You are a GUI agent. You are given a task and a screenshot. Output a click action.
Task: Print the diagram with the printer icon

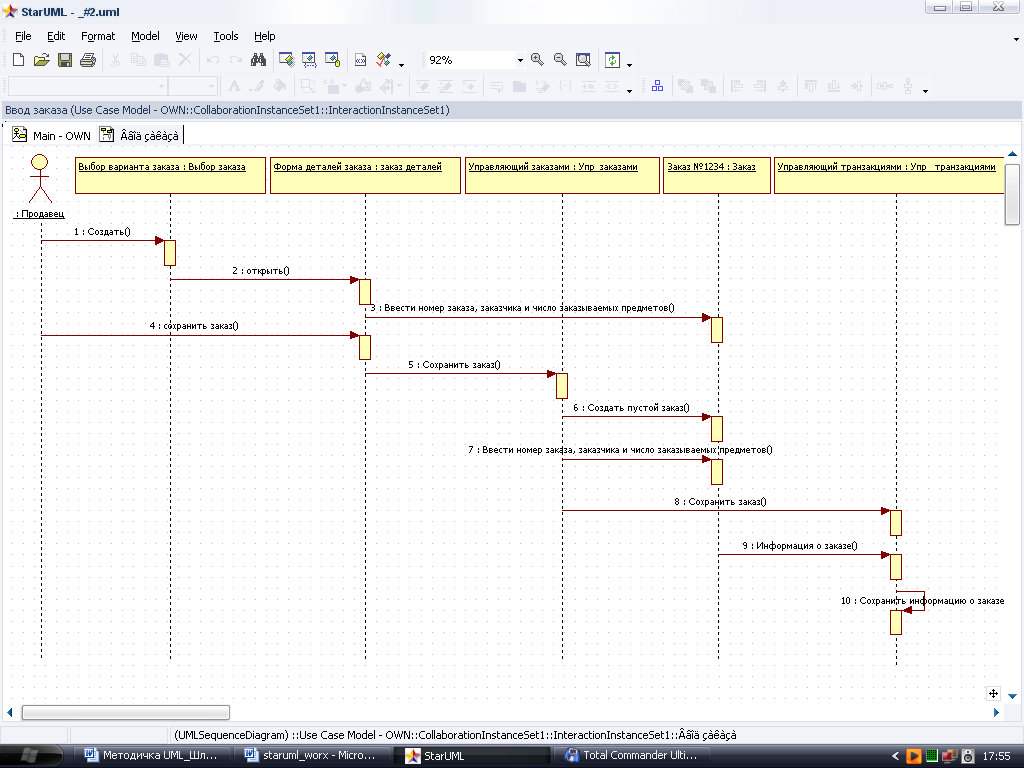tap(88, 60)
